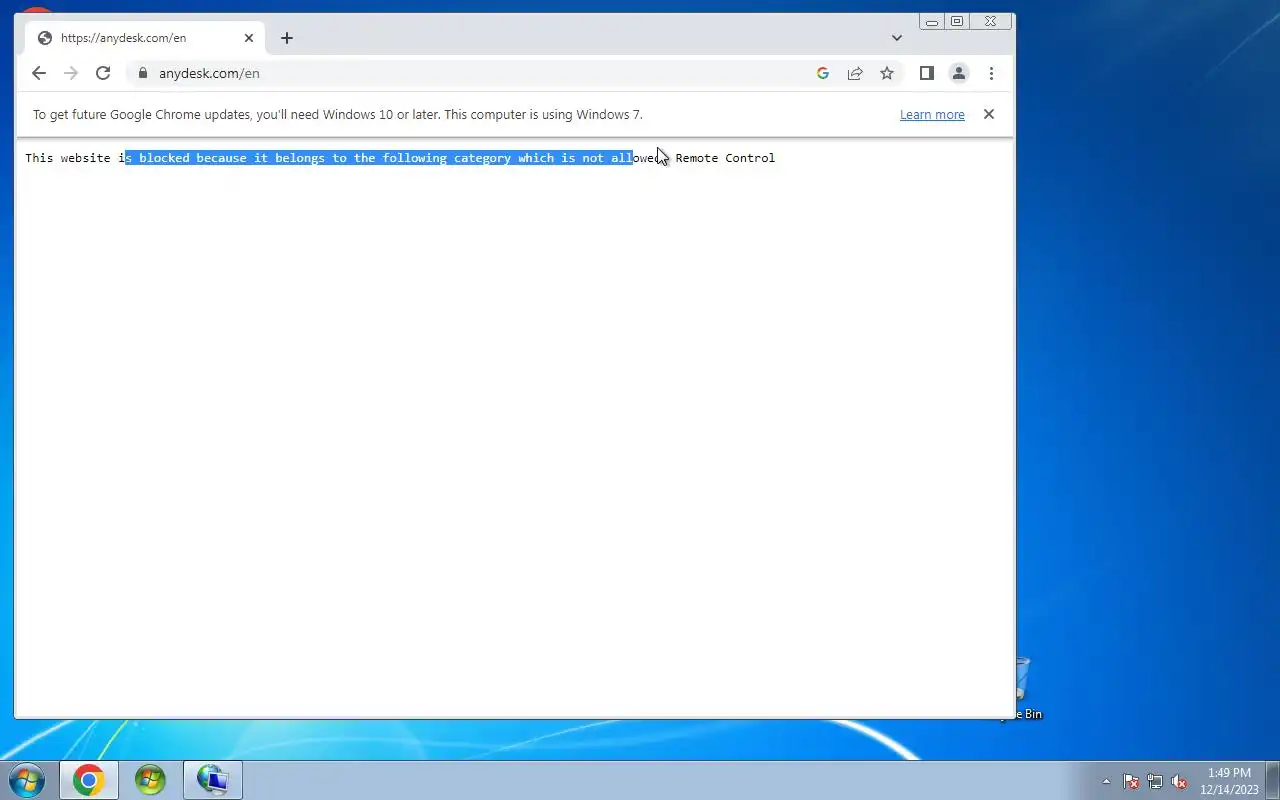Click the Show desktop strip
Screen dimensions: 1280x800
1273,780
